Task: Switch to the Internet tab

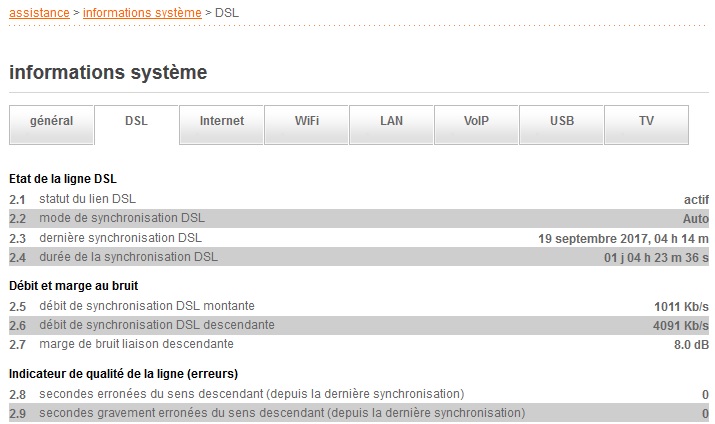Action: pyautogui.click(x=221, y=121)
